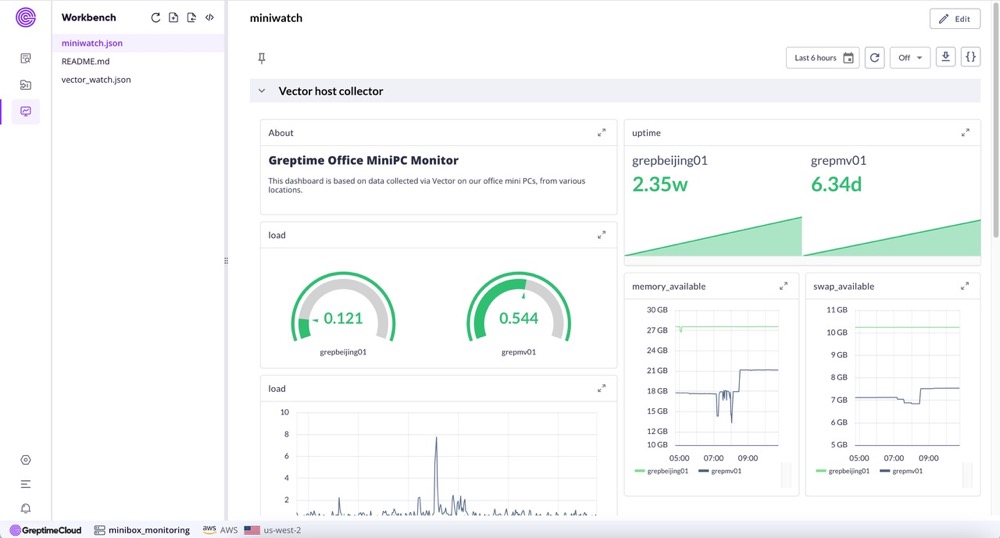
Task: Open the query search sidebar icon
Action: [x=26, y=58]
